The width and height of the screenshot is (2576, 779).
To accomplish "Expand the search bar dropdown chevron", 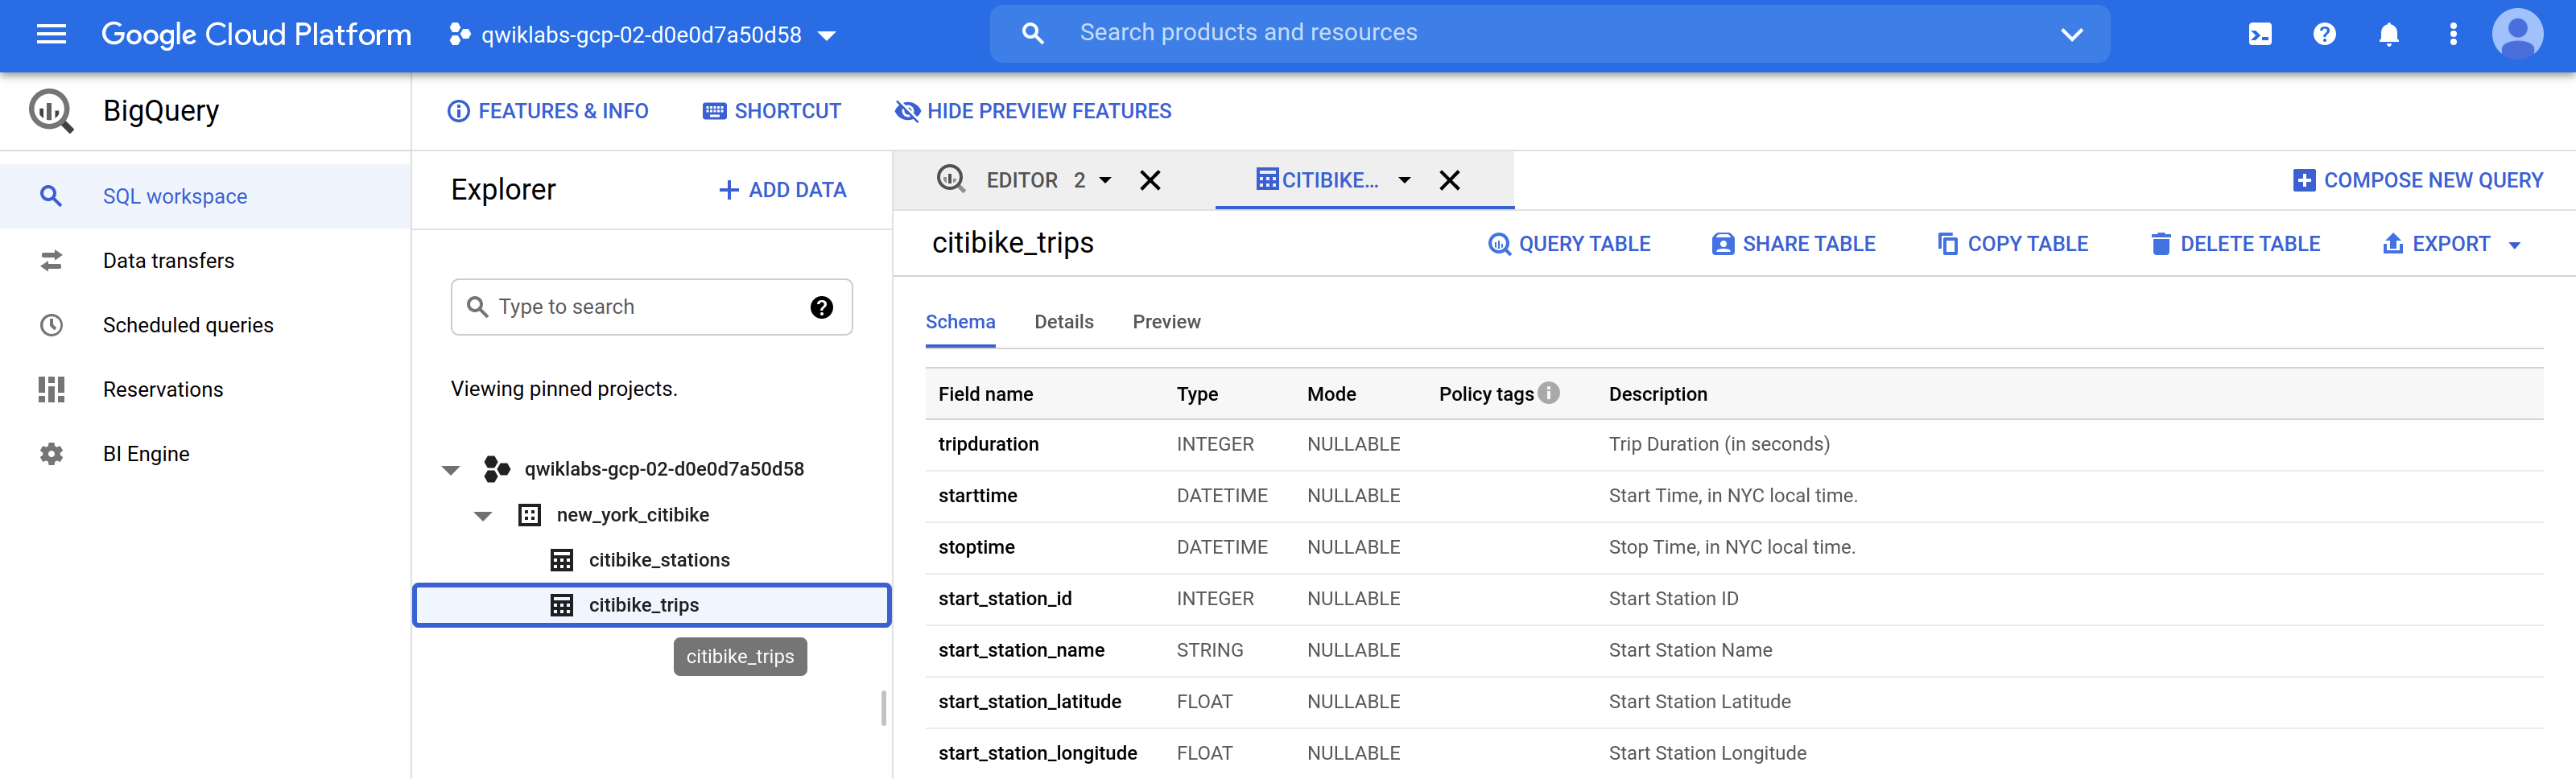I will point(2071,34).
